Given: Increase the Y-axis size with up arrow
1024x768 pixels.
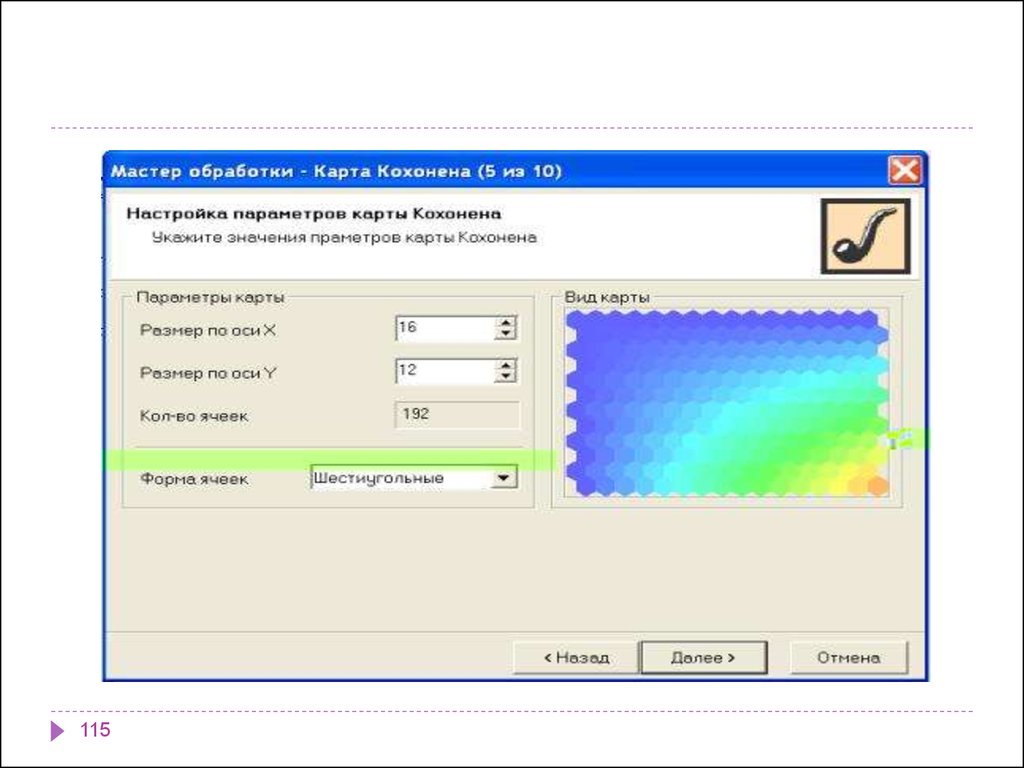Looking at the screenshot, I should pyautogui.click(x=506, y=366).
